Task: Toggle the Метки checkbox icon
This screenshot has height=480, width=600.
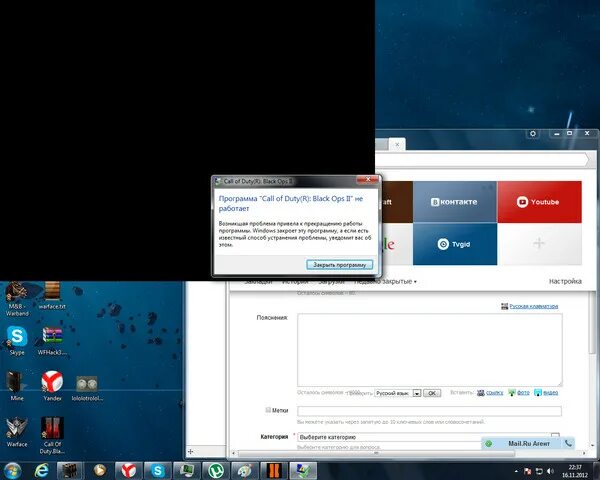Action: (268, 410)
